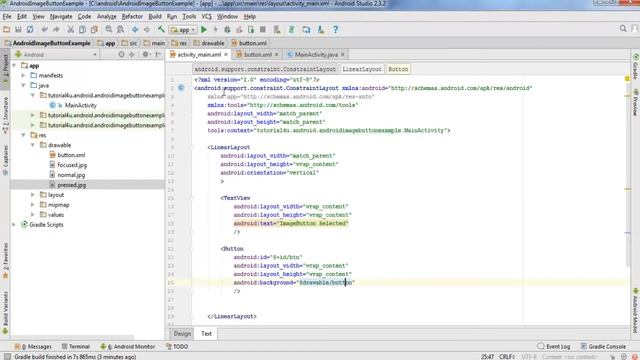Switch to the Design editor view

coord(182,333)
